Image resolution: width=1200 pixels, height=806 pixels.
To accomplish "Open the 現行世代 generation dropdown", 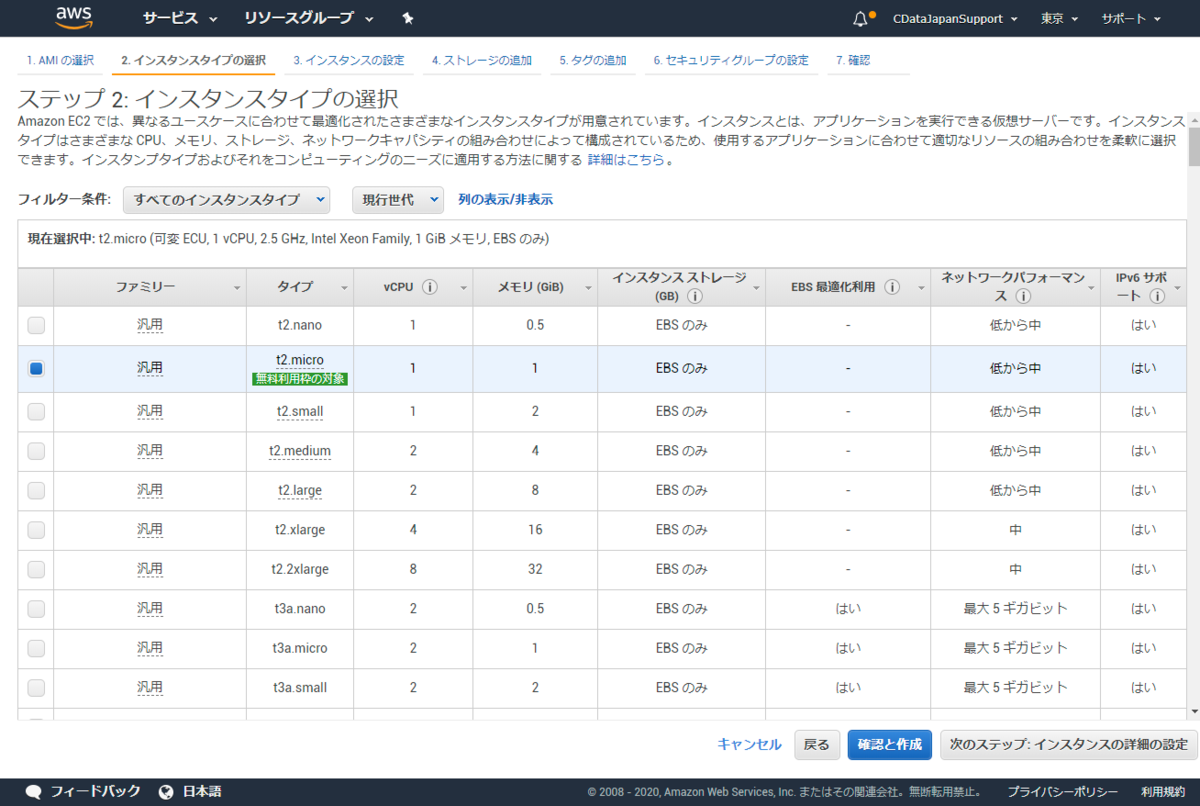I will click(x=397, y=200).
